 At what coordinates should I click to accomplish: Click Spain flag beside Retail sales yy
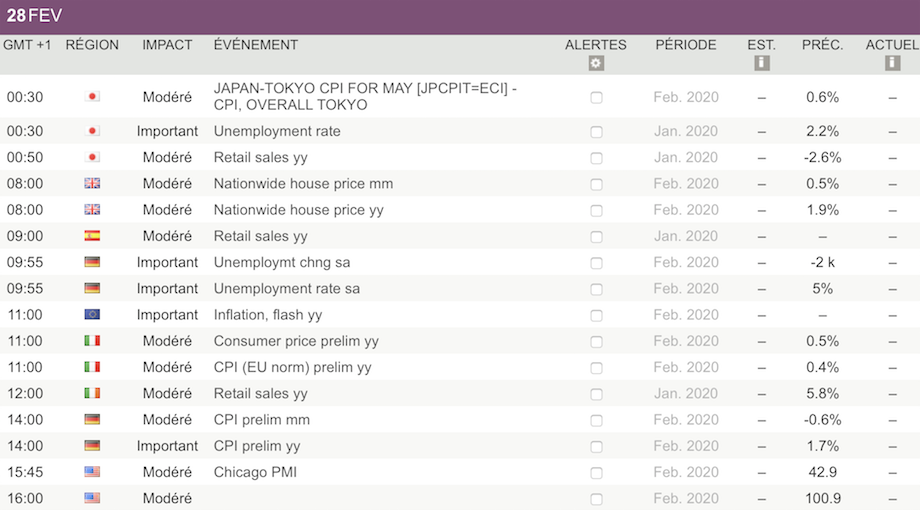(x=92, y=236)
